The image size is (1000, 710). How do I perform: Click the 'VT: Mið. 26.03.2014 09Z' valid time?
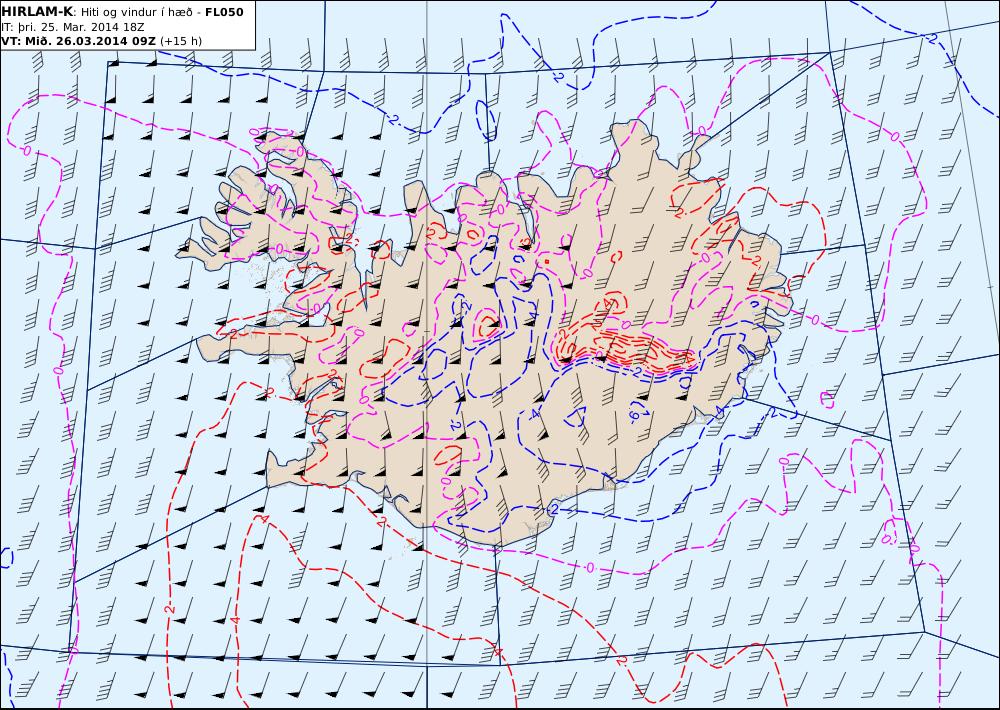click(78, 41)
